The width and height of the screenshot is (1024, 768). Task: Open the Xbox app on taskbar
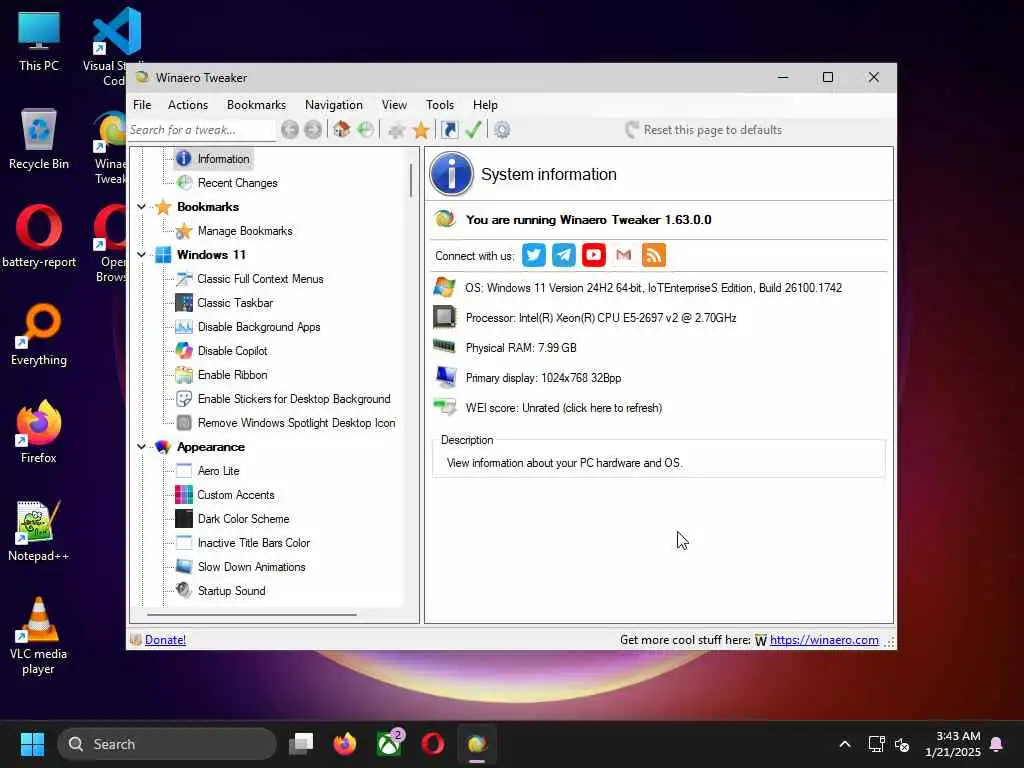coord(390,744)
